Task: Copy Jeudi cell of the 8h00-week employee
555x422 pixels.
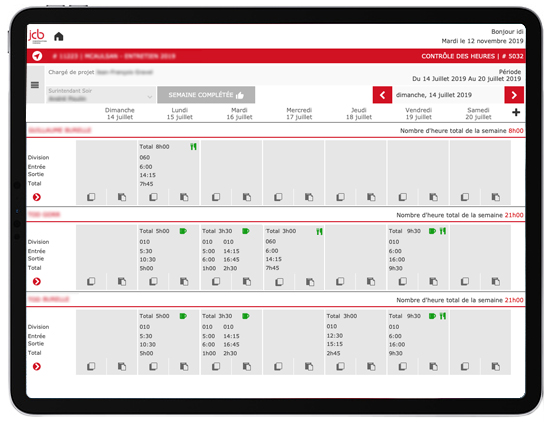Action: point(341,197)
